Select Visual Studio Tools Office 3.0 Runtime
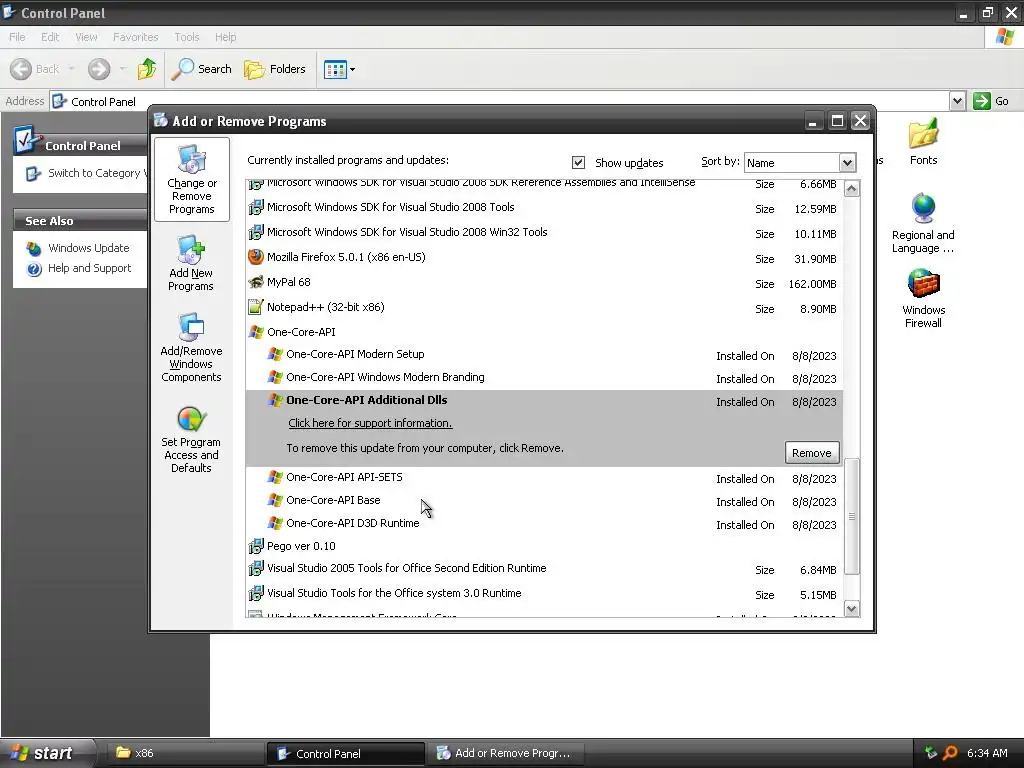This screenshot has width=1024, height=768. (544, 594)
